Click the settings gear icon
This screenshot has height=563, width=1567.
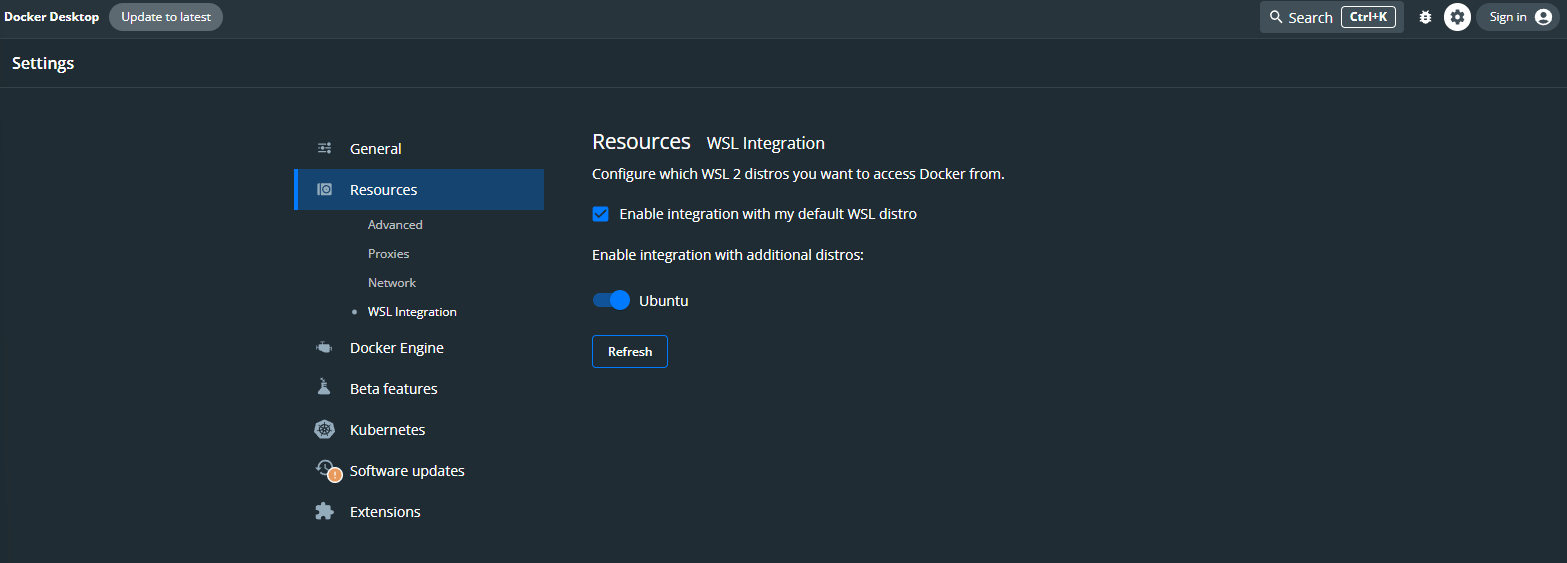click(x=1457, y=17)
